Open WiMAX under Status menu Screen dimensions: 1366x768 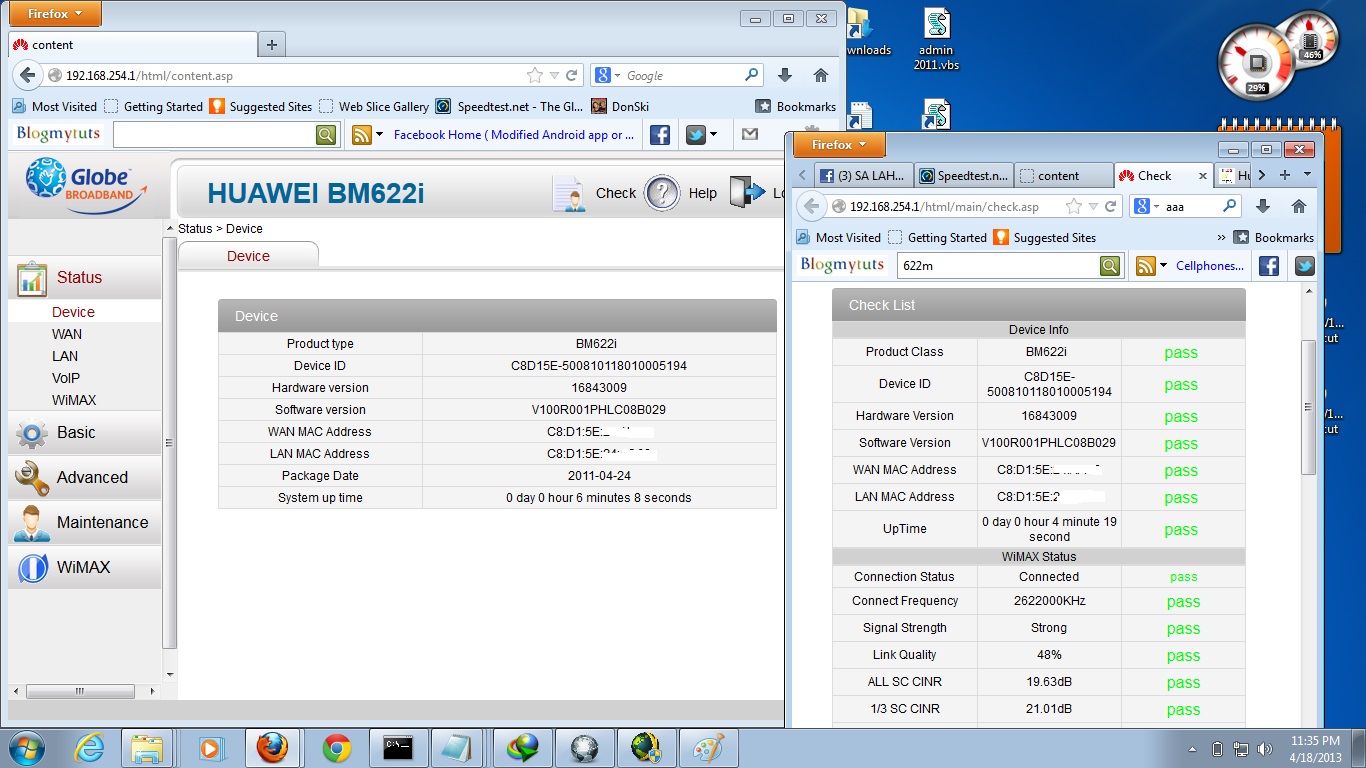pyautogui.click(x=74, y=400)
